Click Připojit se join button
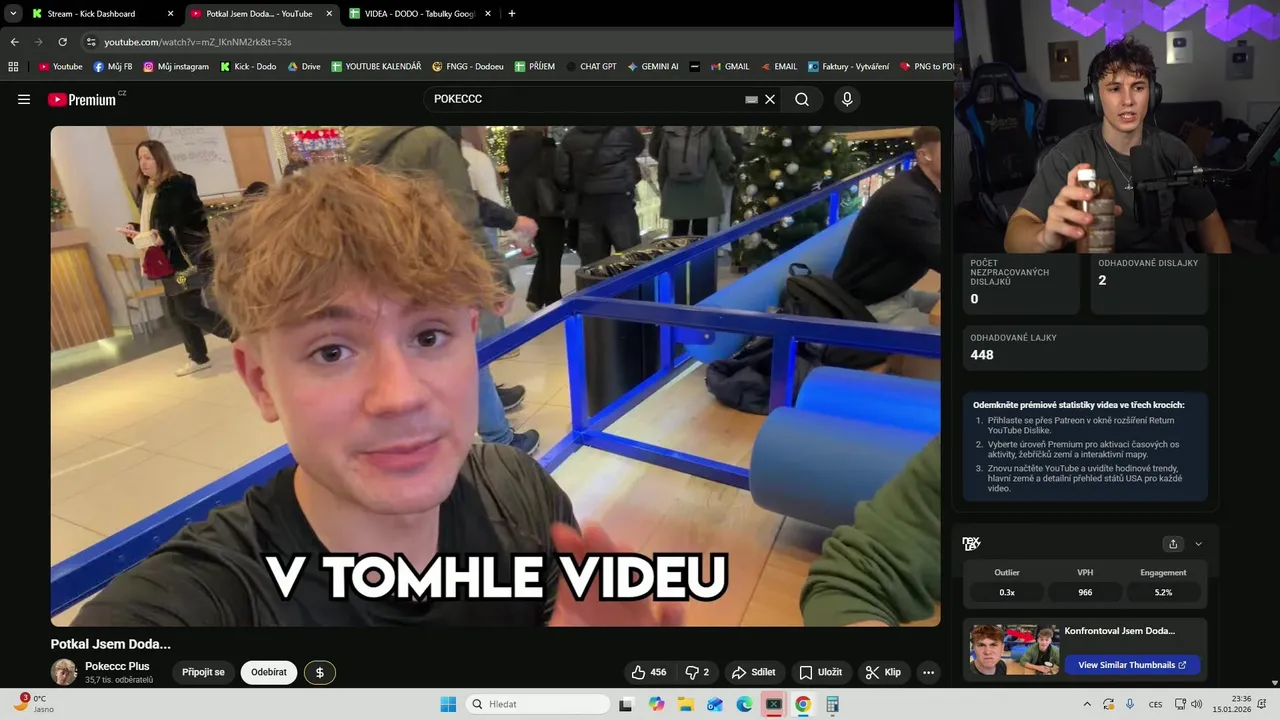 tap(203, 672)
